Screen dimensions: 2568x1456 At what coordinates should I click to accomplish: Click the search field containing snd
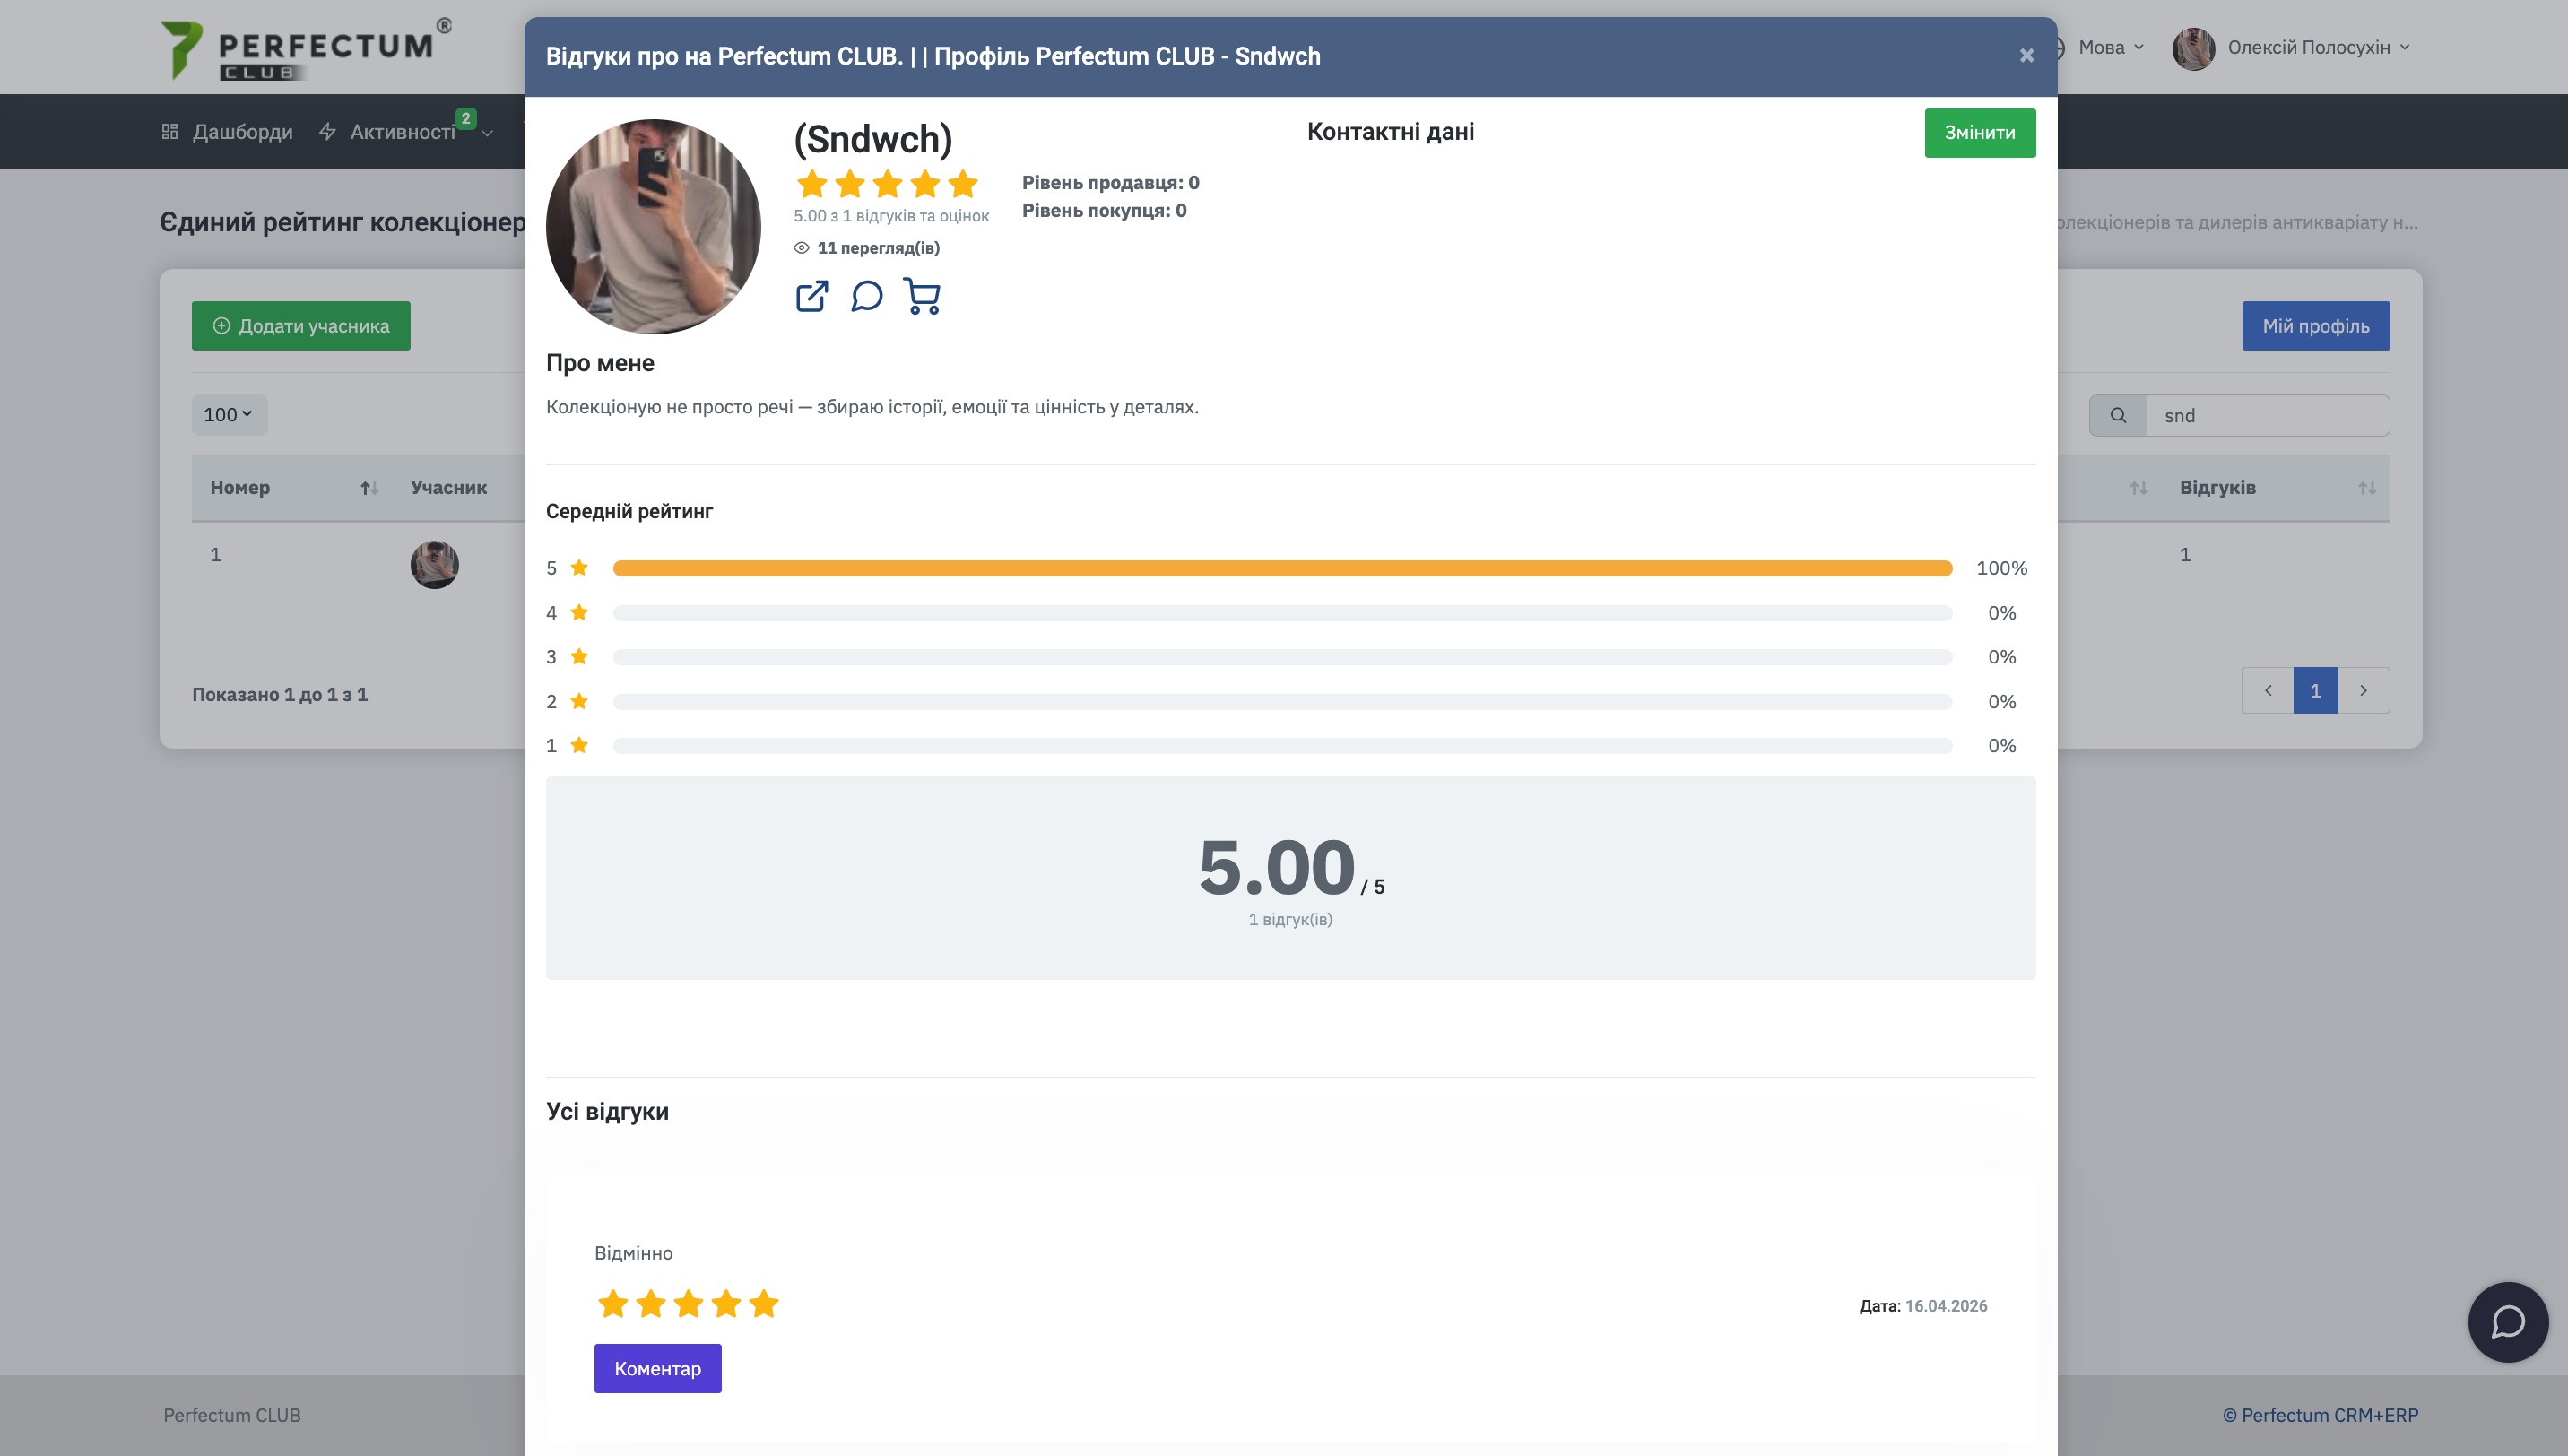pos(2266,415)
